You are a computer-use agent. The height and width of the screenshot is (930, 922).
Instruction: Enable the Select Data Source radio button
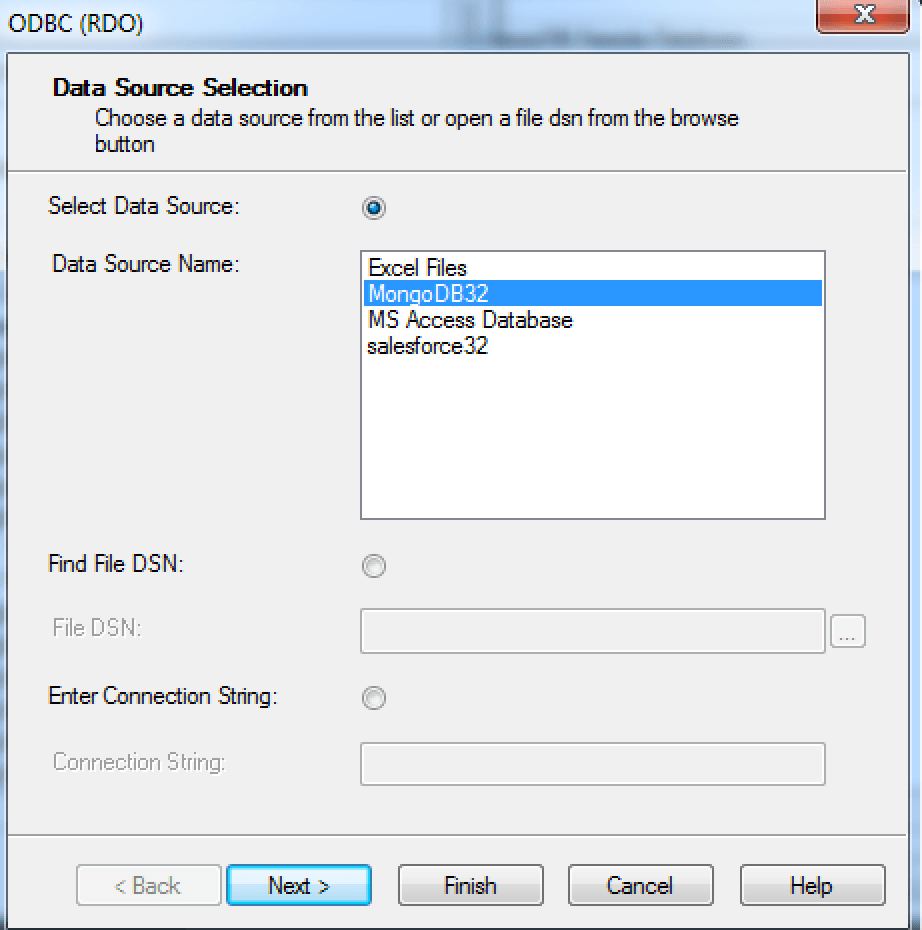point(373,208)
